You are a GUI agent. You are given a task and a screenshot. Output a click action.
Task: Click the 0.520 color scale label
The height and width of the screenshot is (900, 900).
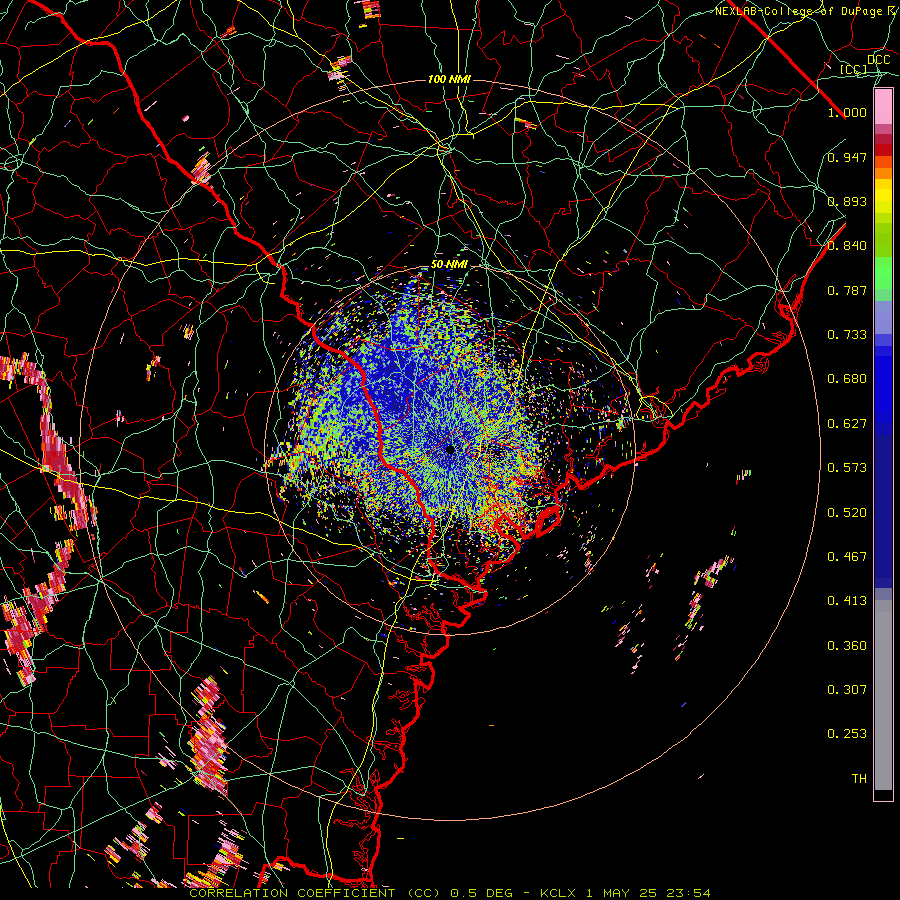tap(847, 513)
